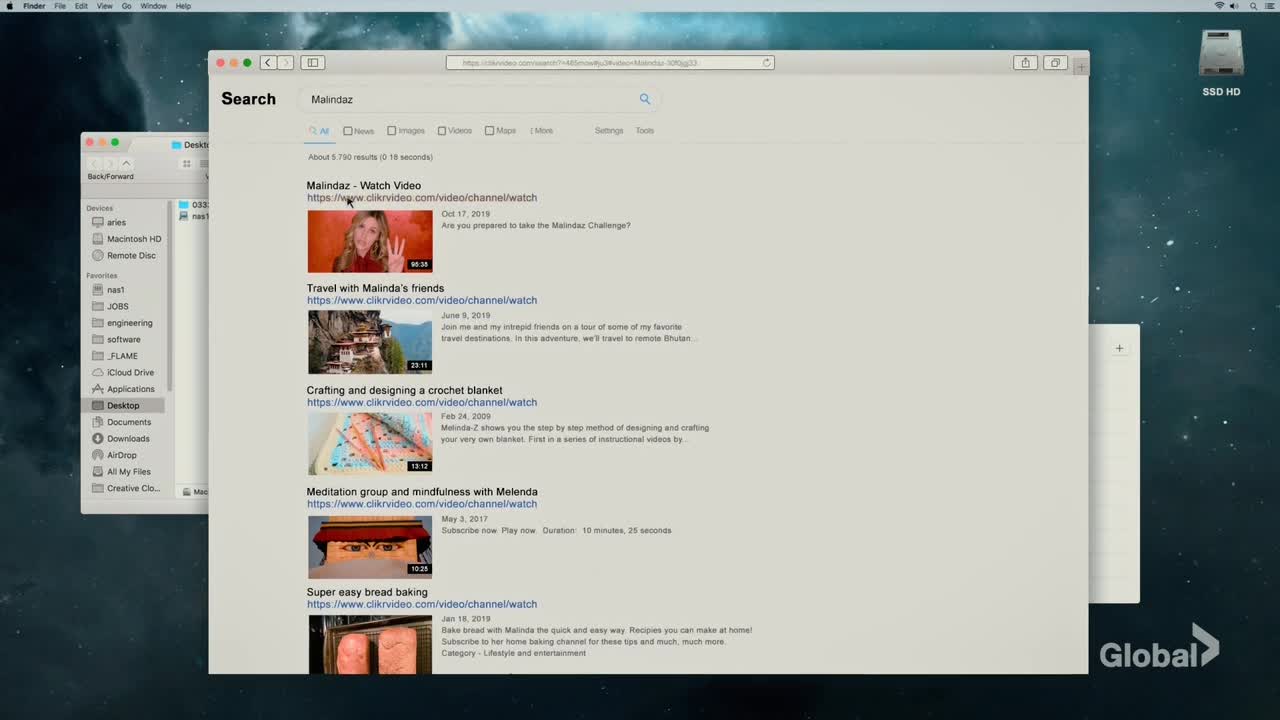This screenshot has width=1280, height=720.
Task: Click the plus button in background window
Action: point(1119,348)
